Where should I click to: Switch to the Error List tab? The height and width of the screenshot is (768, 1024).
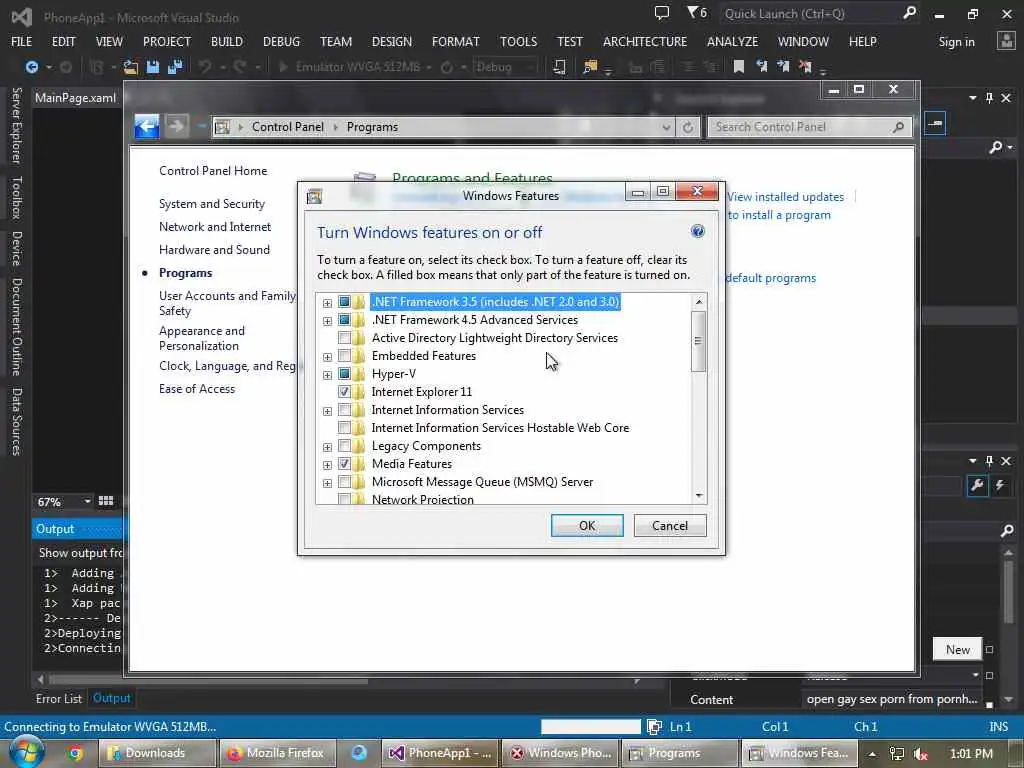coord(59,698)
